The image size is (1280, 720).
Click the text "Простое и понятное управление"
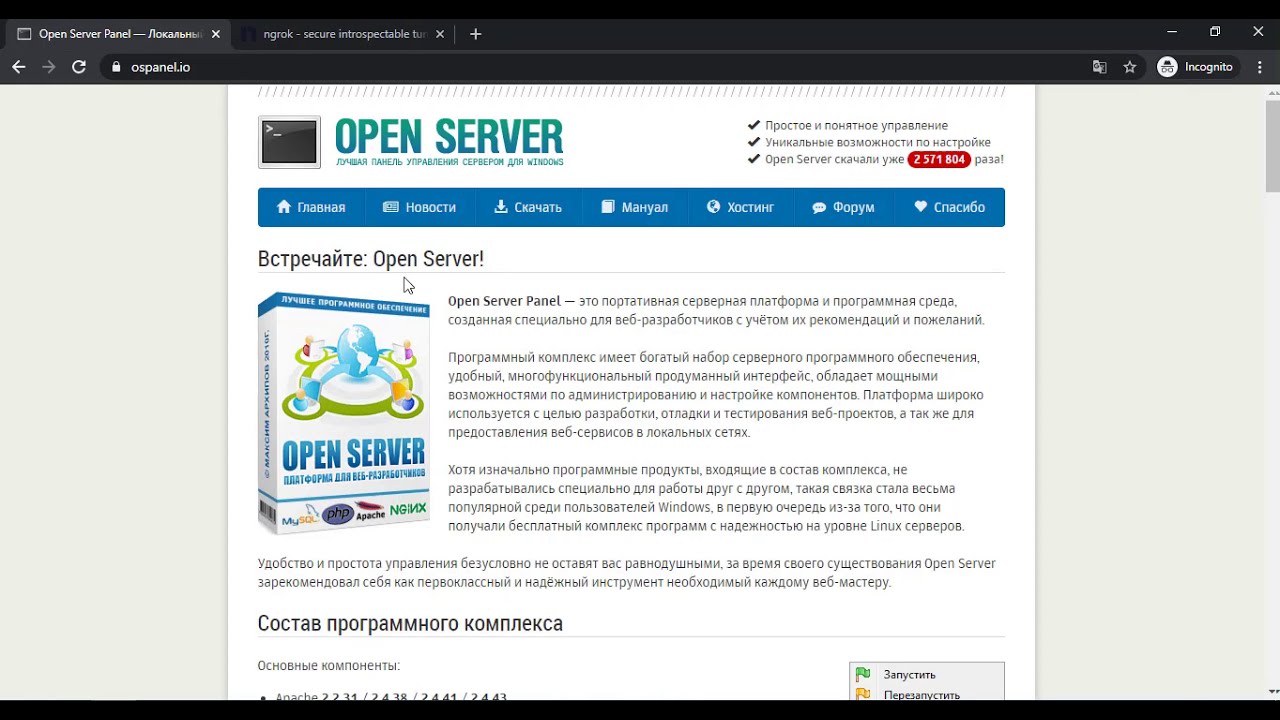856,125
